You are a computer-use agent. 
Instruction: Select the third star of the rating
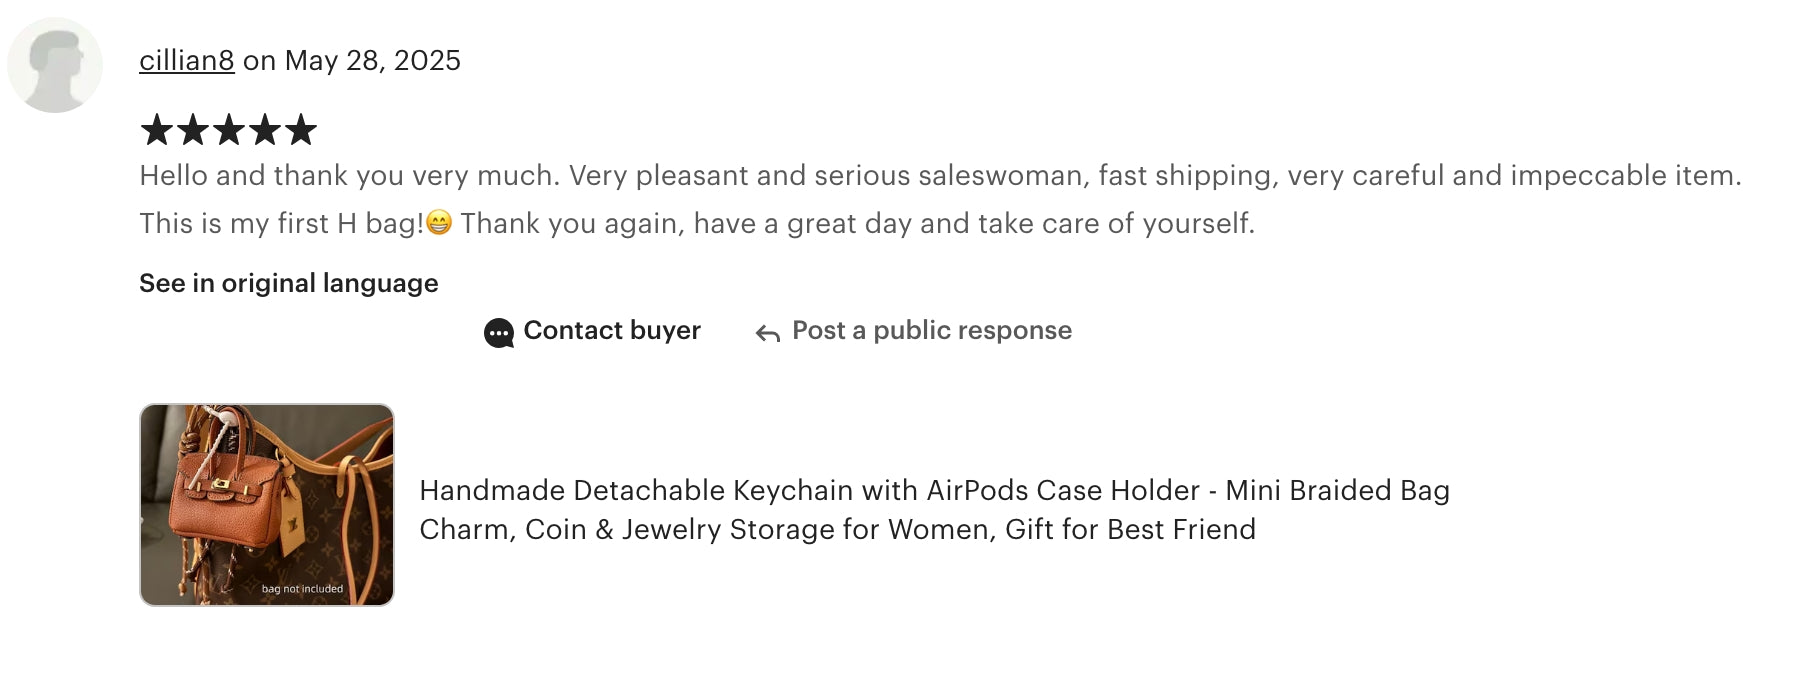pyautogui.click(x=229, y=129)
